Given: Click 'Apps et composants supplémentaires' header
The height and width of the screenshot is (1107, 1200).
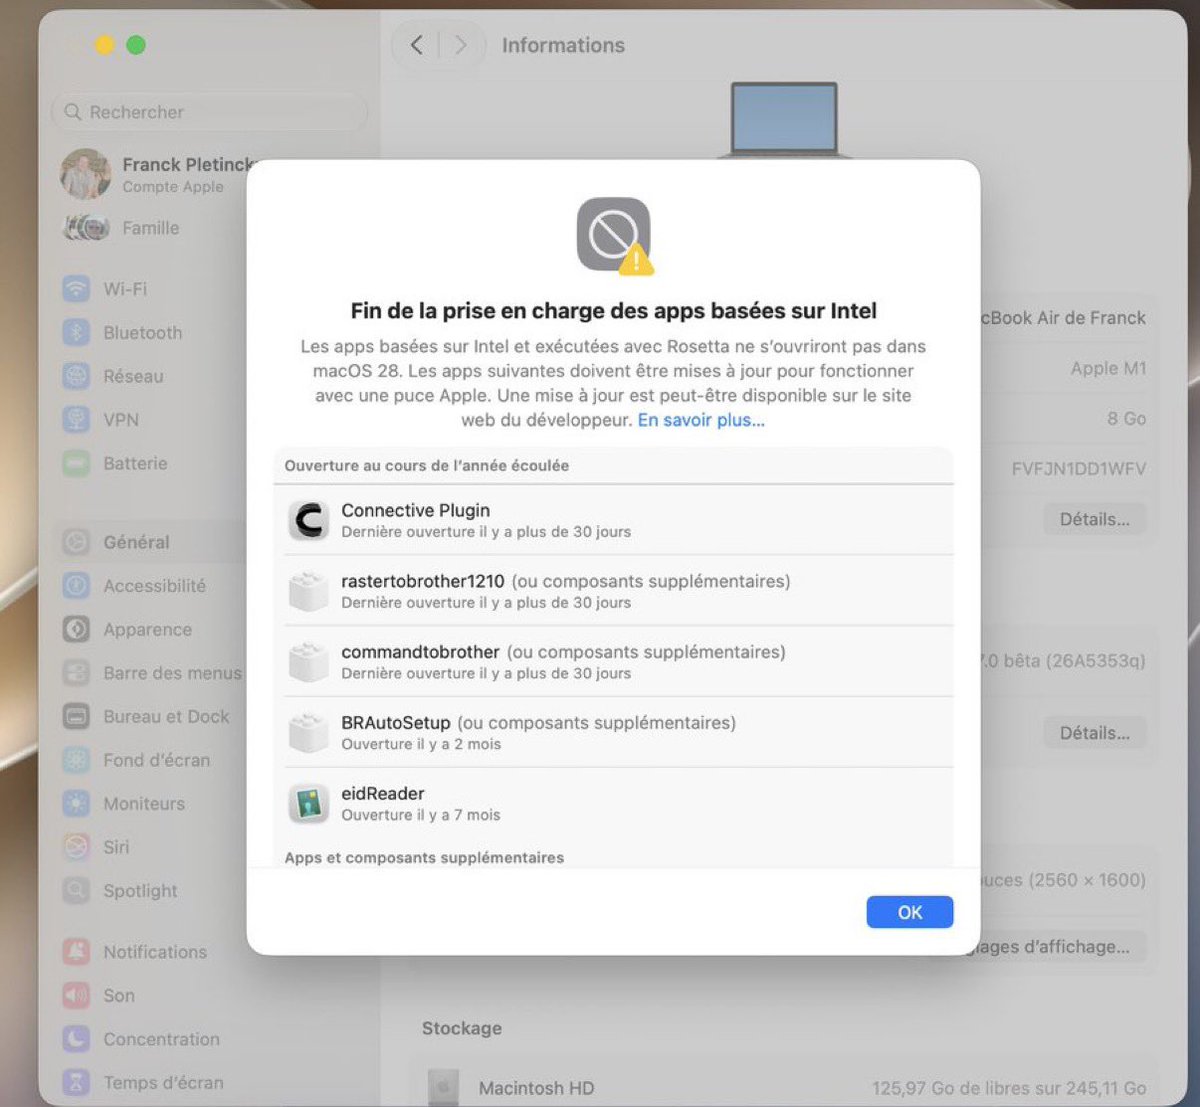Looking at the screenshot, I should click(x=424, y=857).
